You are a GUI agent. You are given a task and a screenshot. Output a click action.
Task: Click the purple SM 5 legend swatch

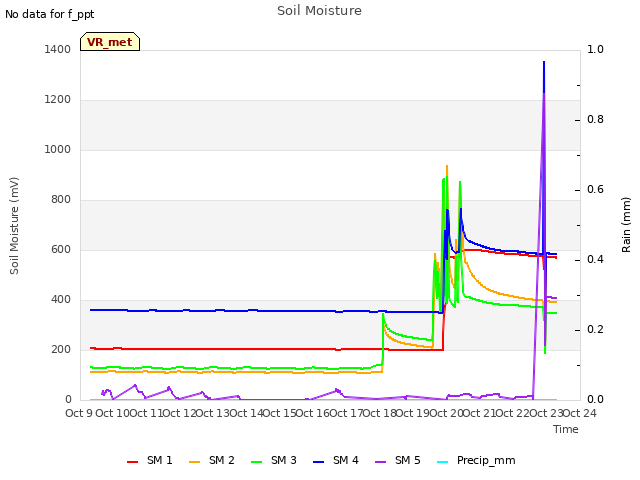pos(381,462)
